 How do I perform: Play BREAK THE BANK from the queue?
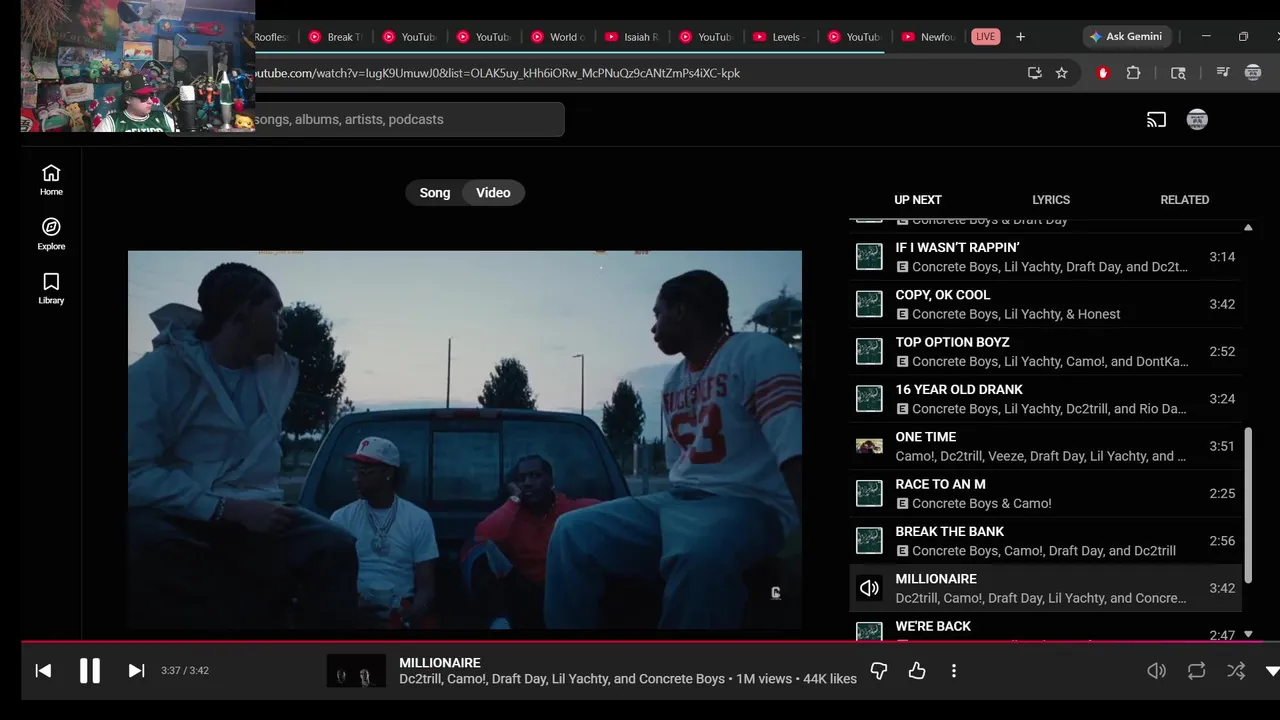pos(1045,541)
